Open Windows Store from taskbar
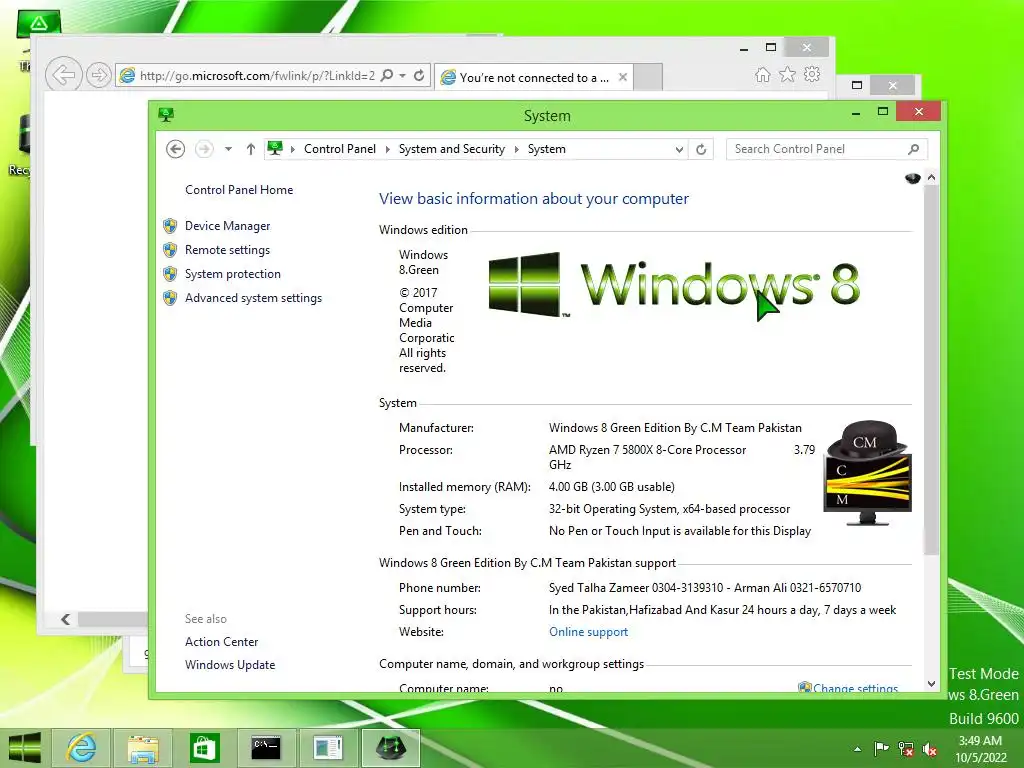1024x768 pixels. click(x=204, y=748)
